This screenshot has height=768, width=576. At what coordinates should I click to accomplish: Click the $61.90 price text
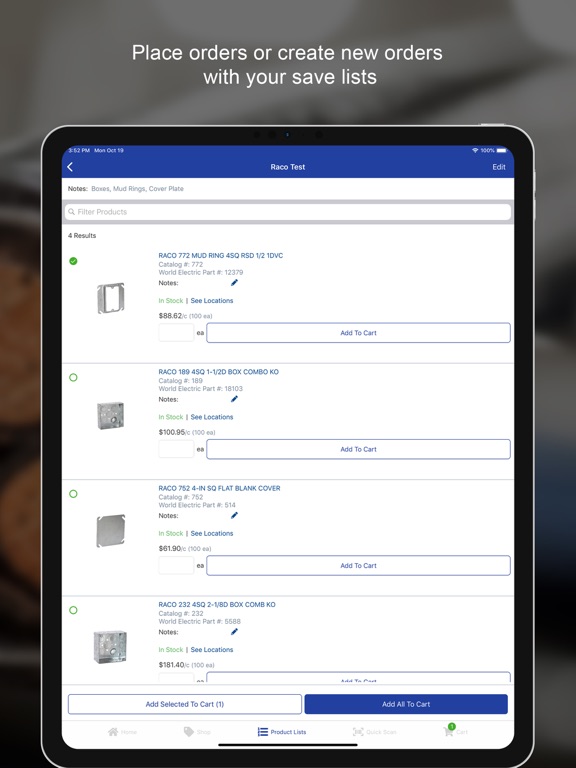click(169, 549)
